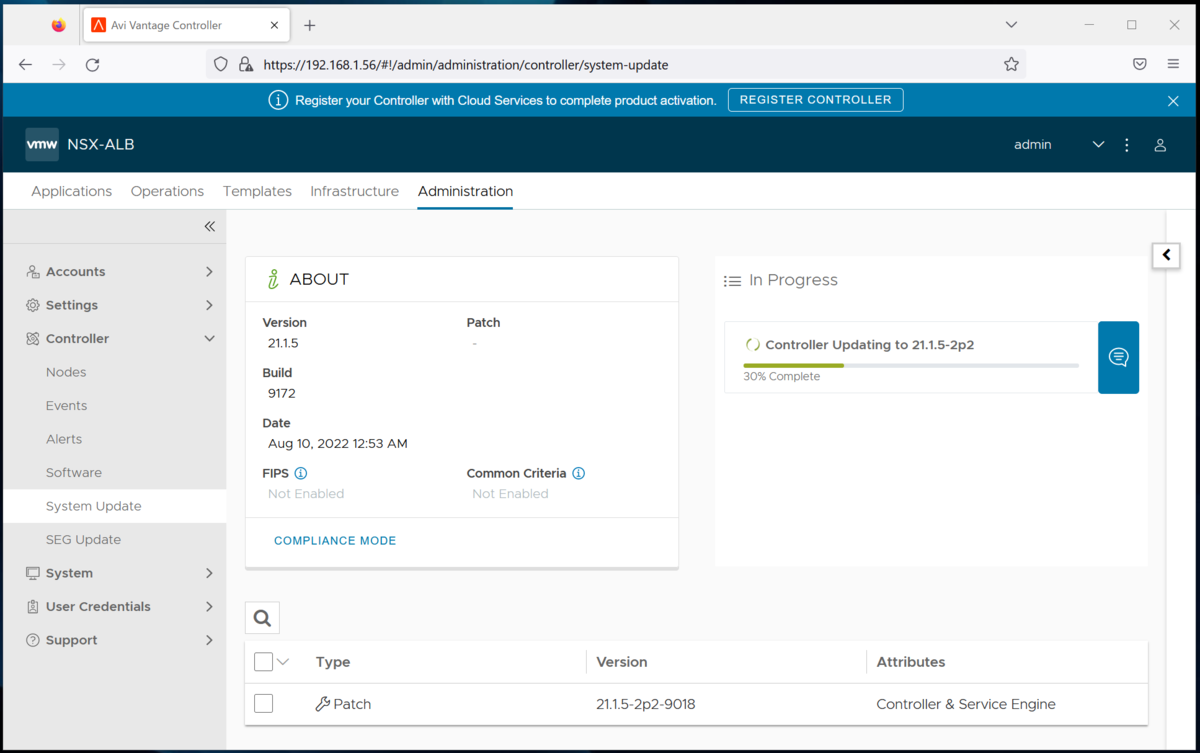Reload the page
Screen dimensions: 1200x753
pyautogui.click(x=92, y=64)
